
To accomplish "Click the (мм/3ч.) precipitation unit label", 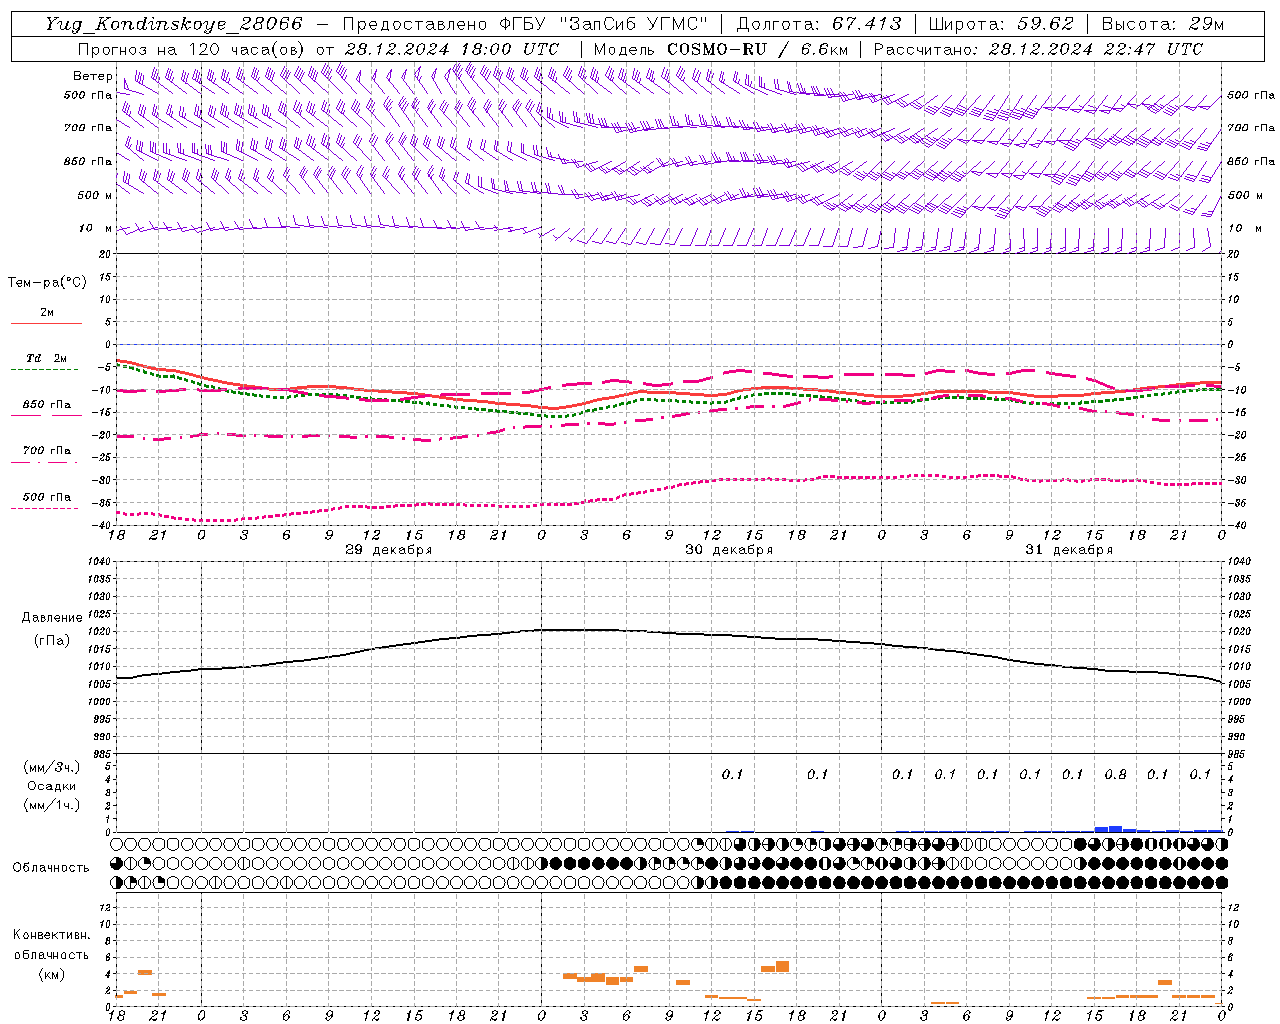I will 52,767.
